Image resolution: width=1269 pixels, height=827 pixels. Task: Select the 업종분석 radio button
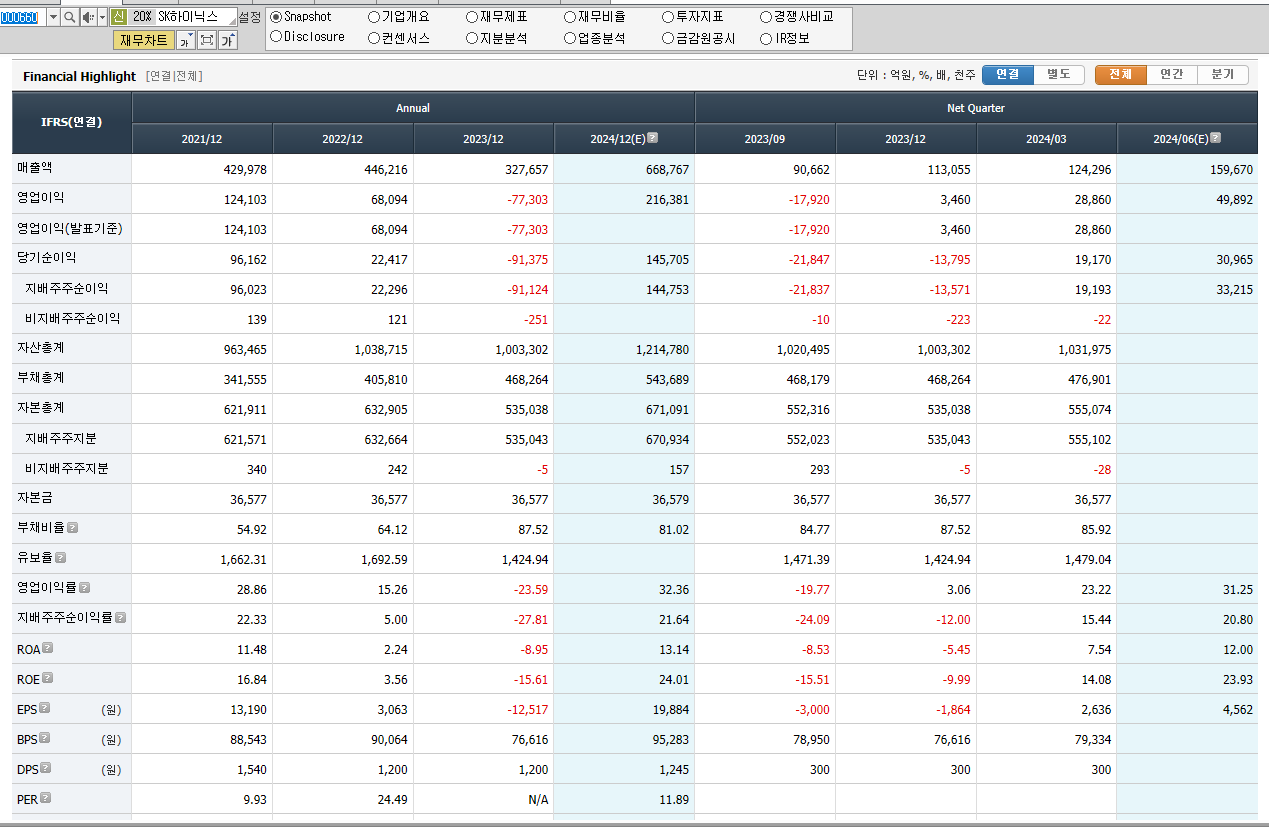coord(570,38)
